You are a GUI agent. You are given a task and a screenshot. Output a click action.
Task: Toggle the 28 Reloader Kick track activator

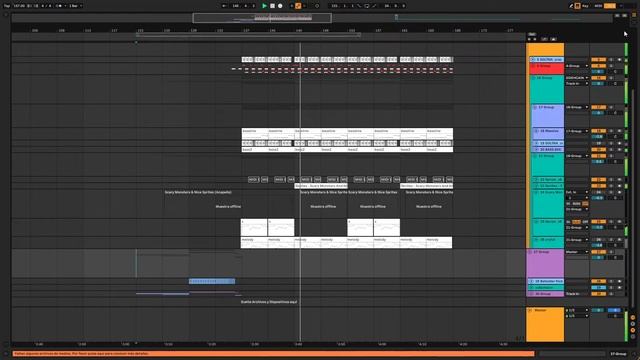(x=598, y=281)
